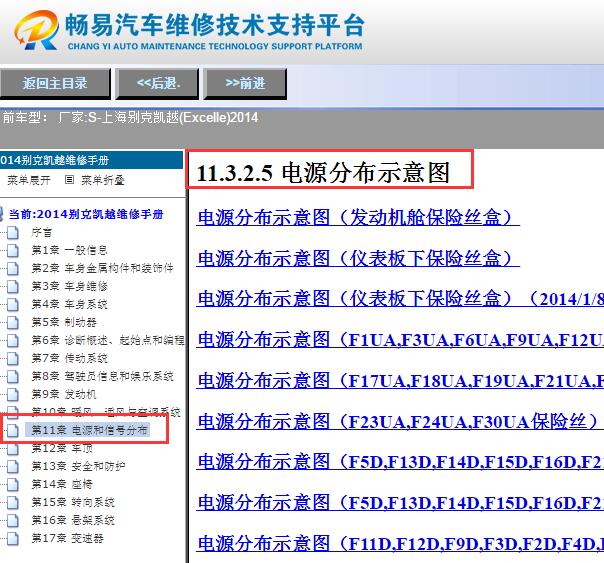The image size is (604, 563).
Task: Click the book icon beside 当前:2014别克凯越维修手册
Action: click(x=1, y=214)
